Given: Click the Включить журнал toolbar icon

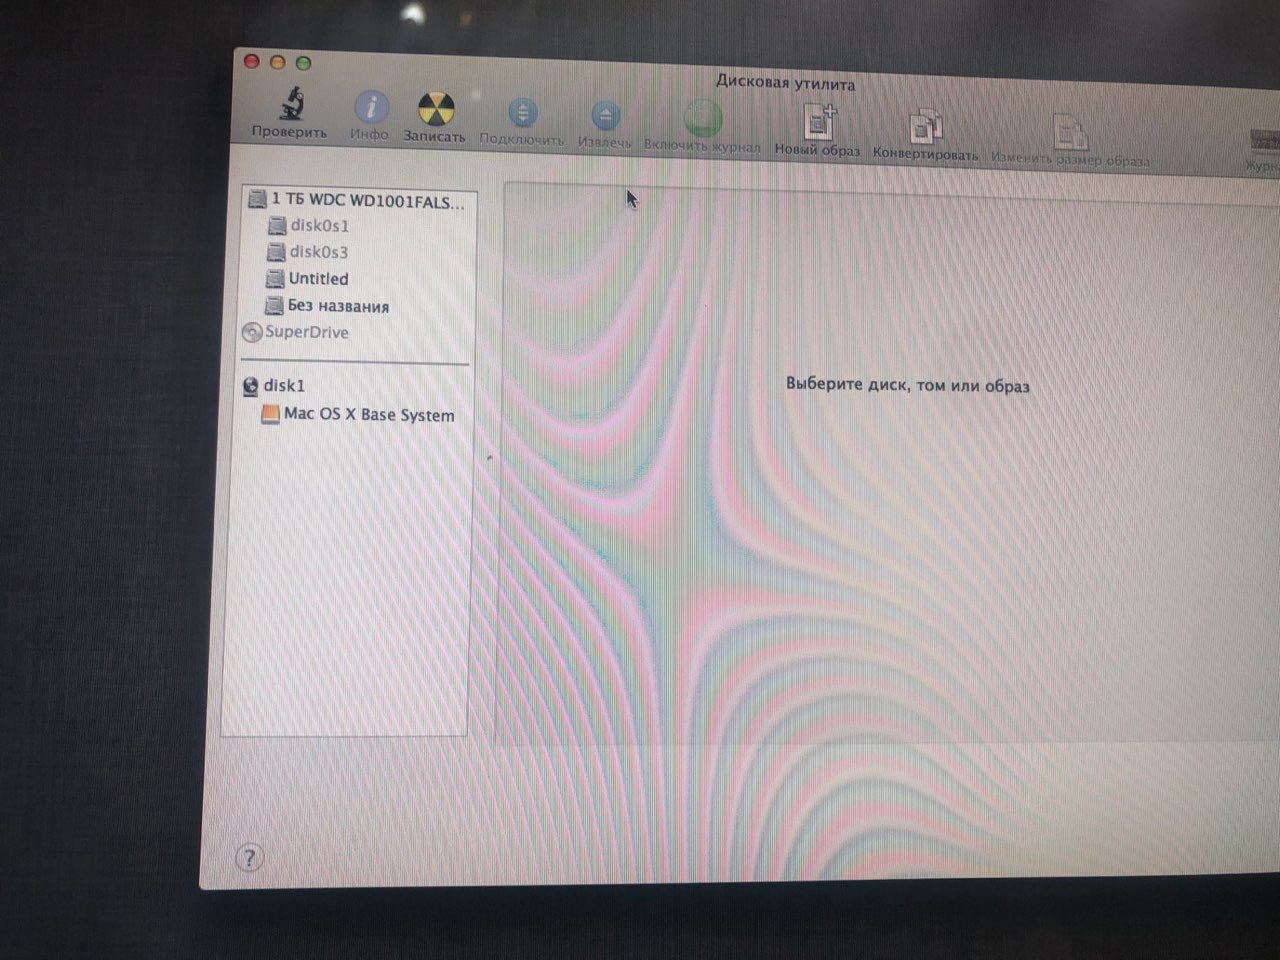Looking at the screenshot, I should tap(703, 118).
